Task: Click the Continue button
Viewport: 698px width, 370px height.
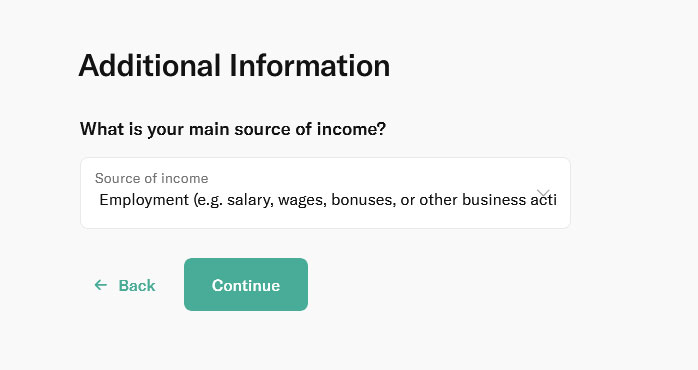Action: tap(246, 285)
